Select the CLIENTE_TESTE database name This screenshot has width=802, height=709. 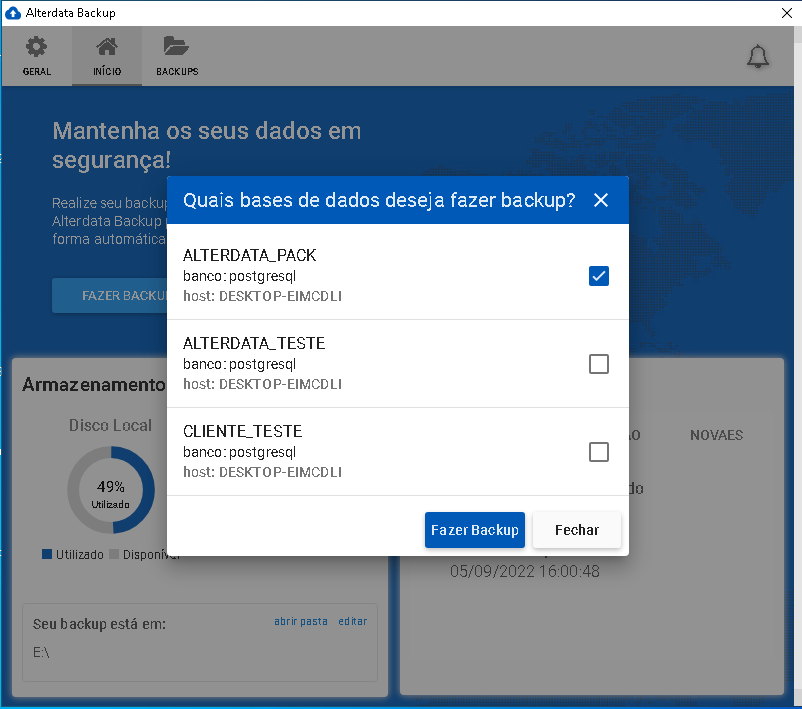tap(242, 431)
